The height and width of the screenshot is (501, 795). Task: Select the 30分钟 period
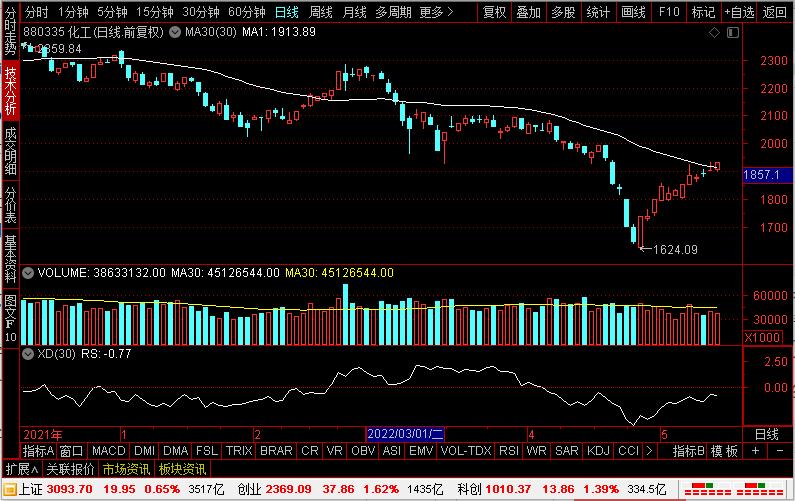[201, 12]
